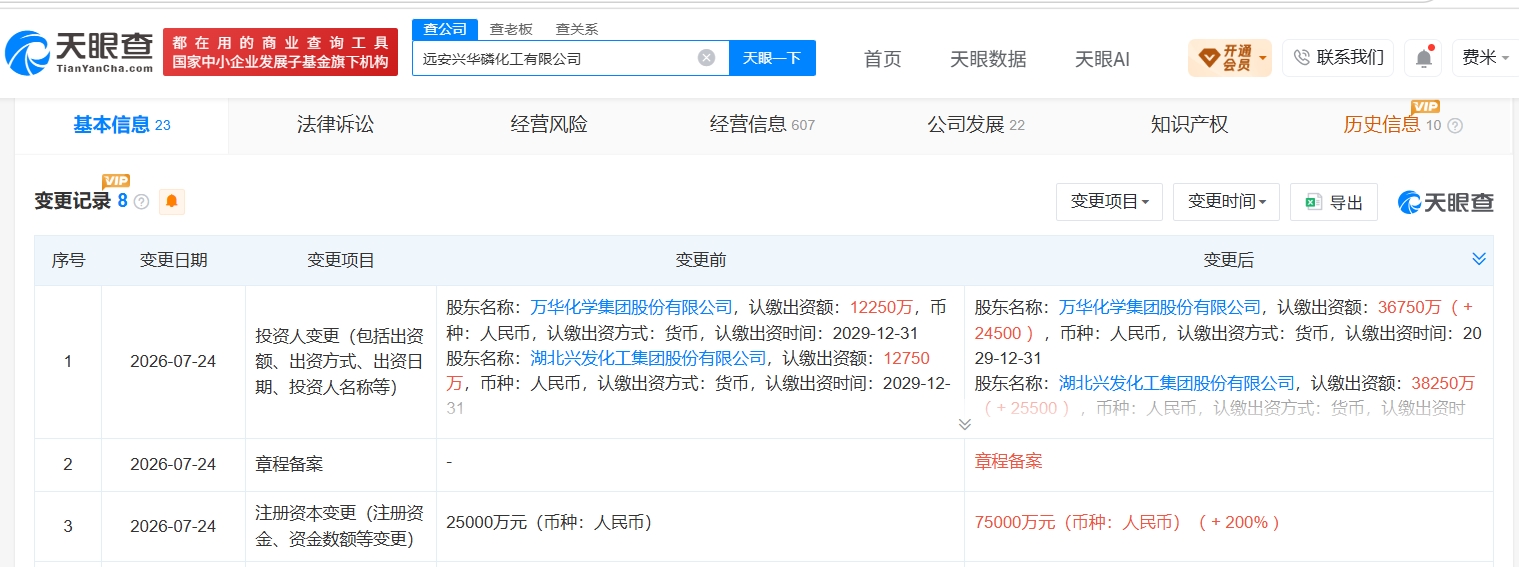Switch to the 公司发展 tab
Screen dimensions: 1519x567
click(976, 125)
